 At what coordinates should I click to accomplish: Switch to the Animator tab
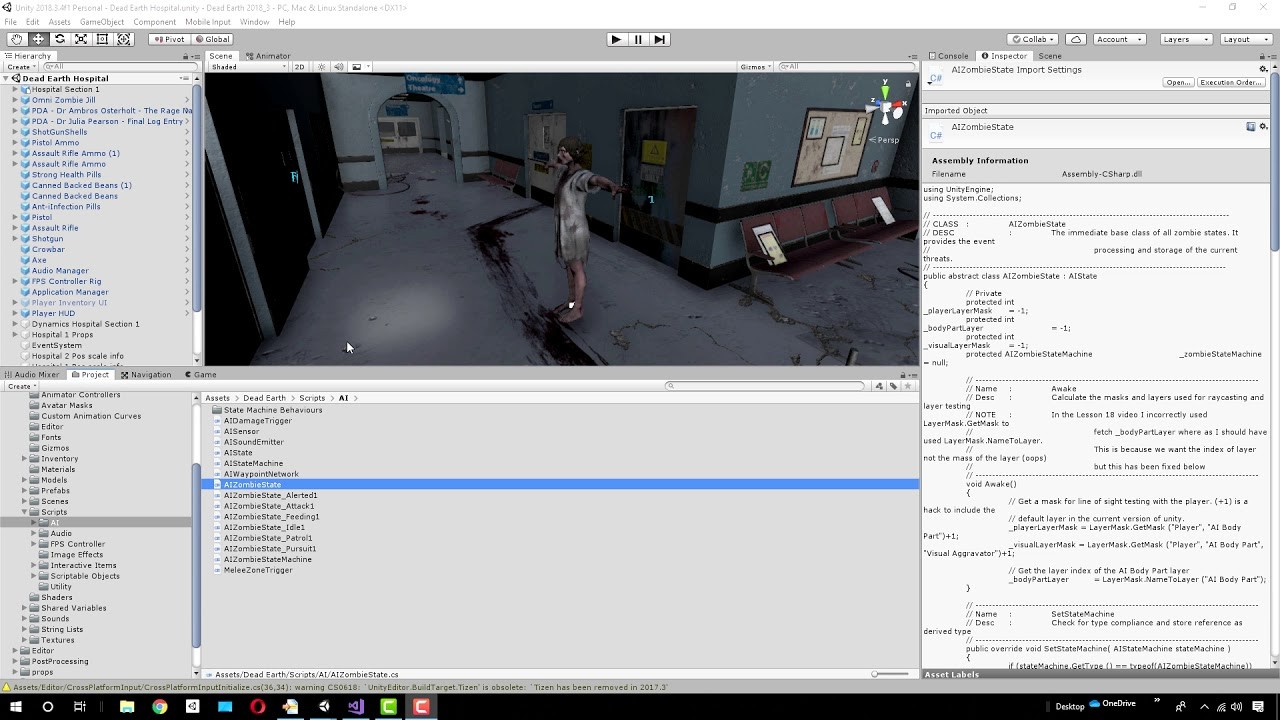pos(268,56)
